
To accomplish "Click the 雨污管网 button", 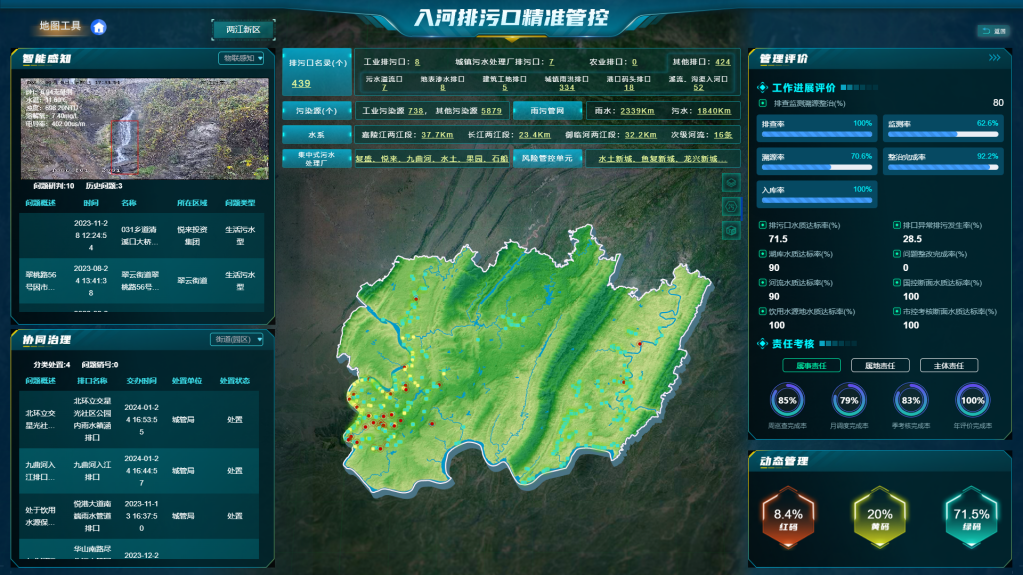I will point(547,111).
